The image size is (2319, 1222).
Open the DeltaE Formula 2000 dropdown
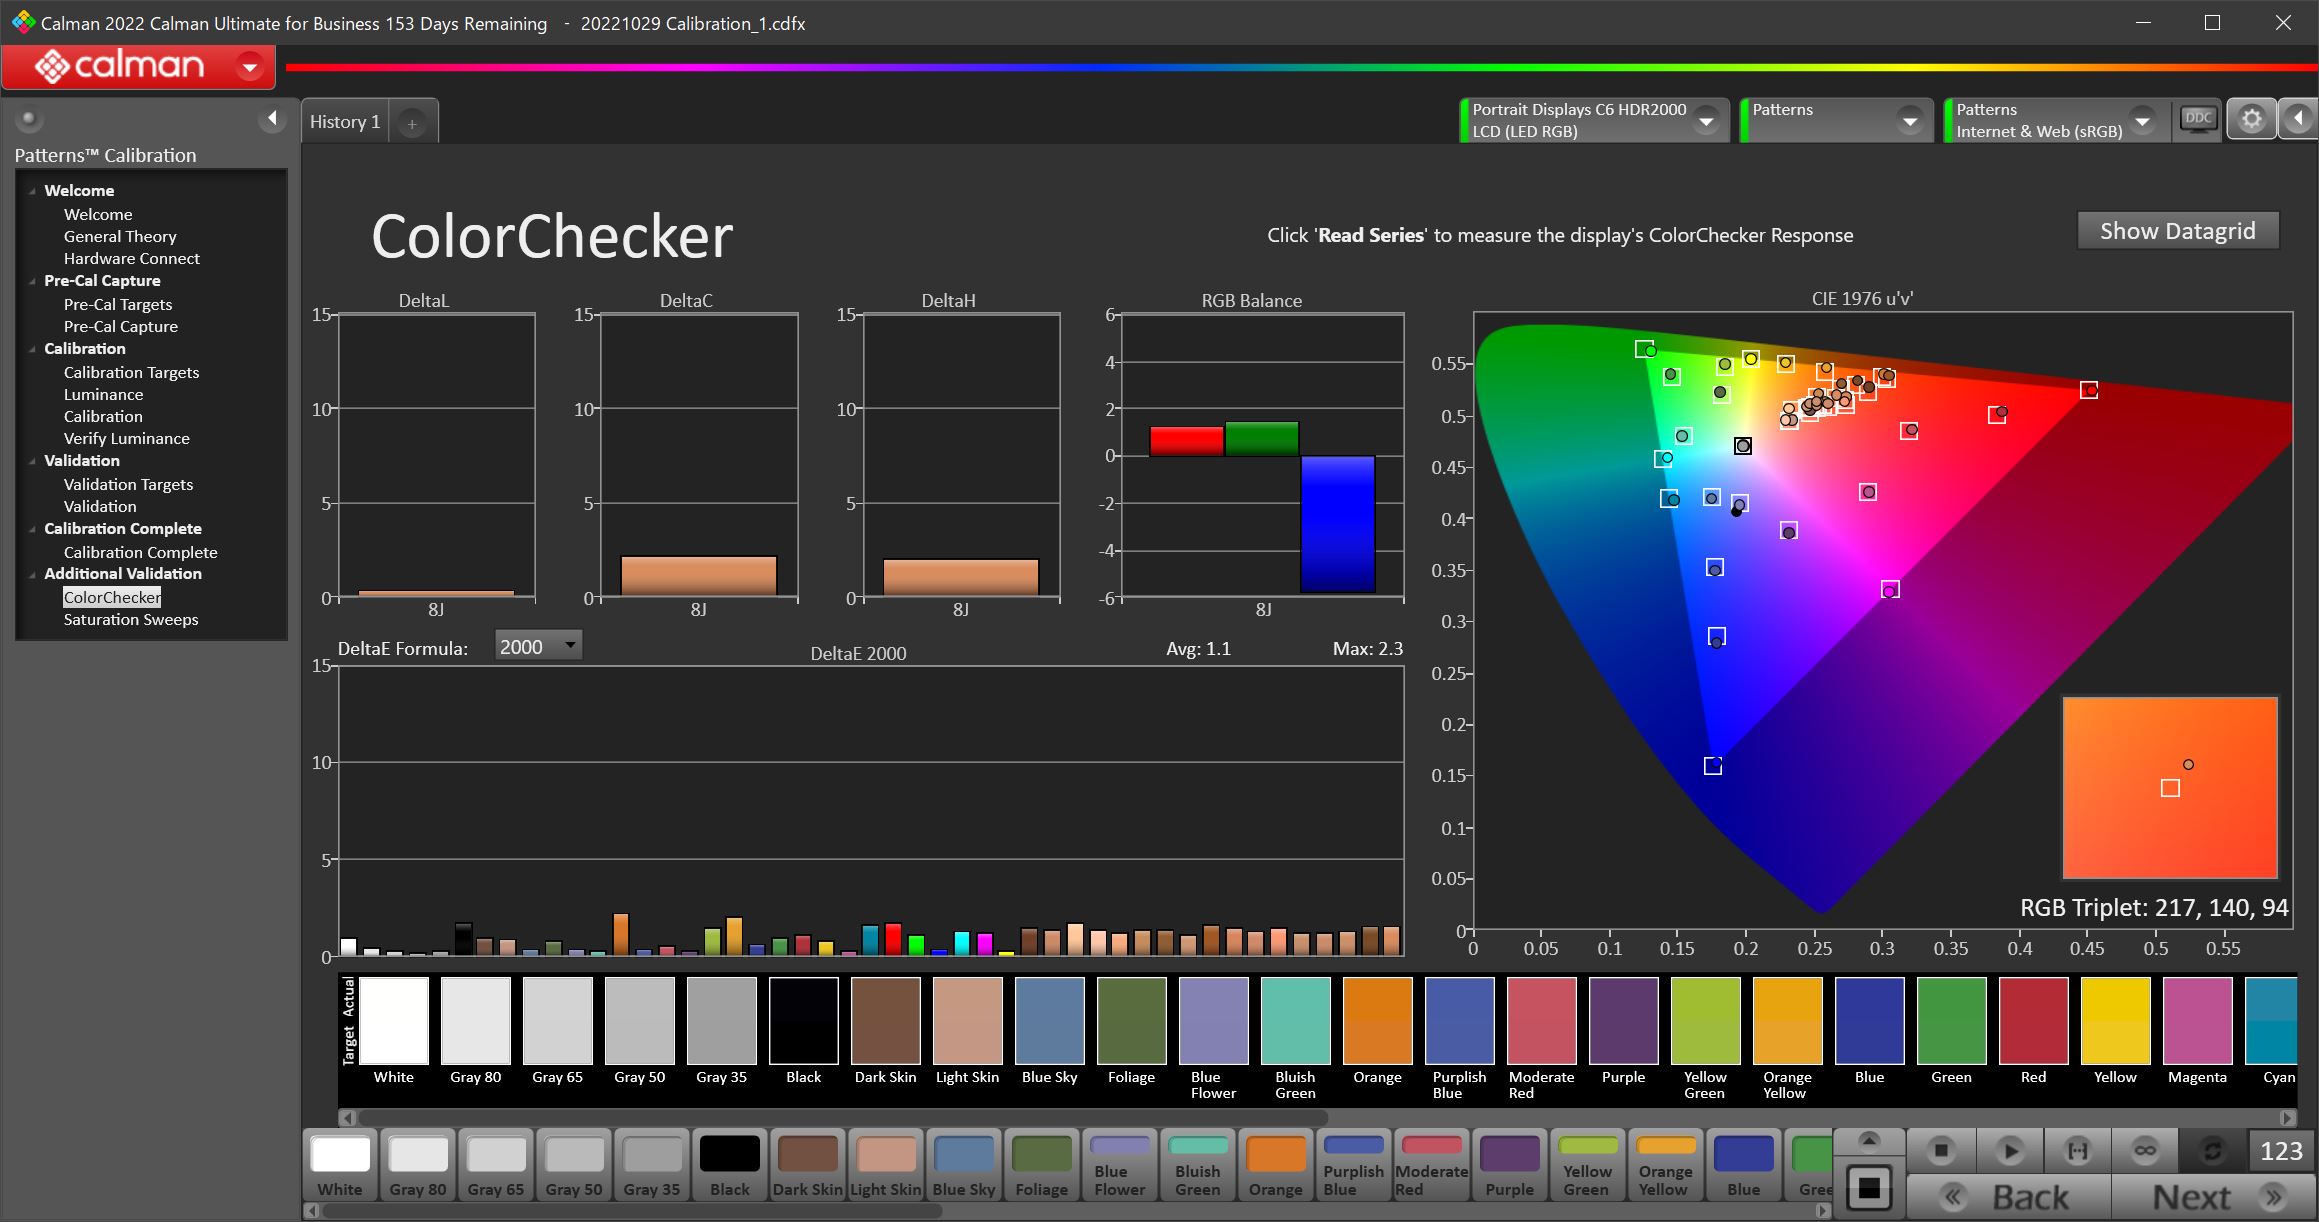[x=538, y=647]
